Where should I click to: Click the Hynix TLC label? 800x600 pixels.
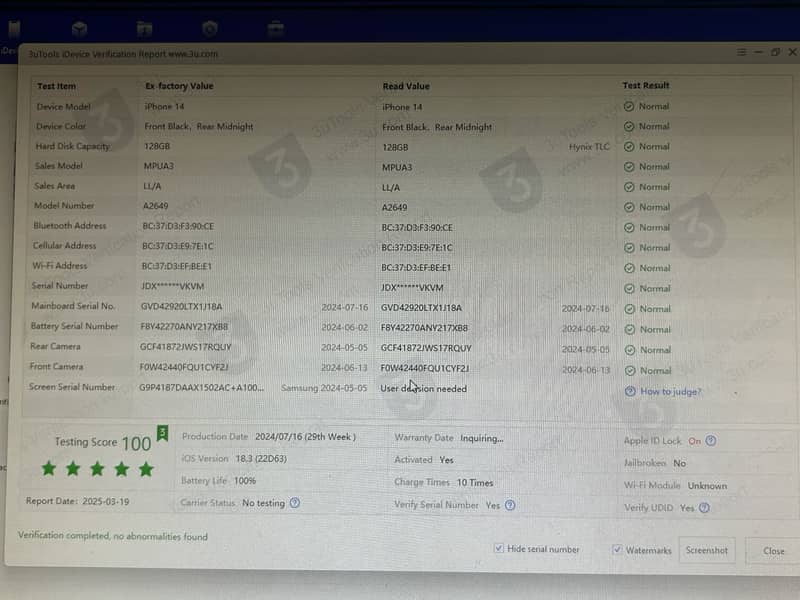[589, 147]
